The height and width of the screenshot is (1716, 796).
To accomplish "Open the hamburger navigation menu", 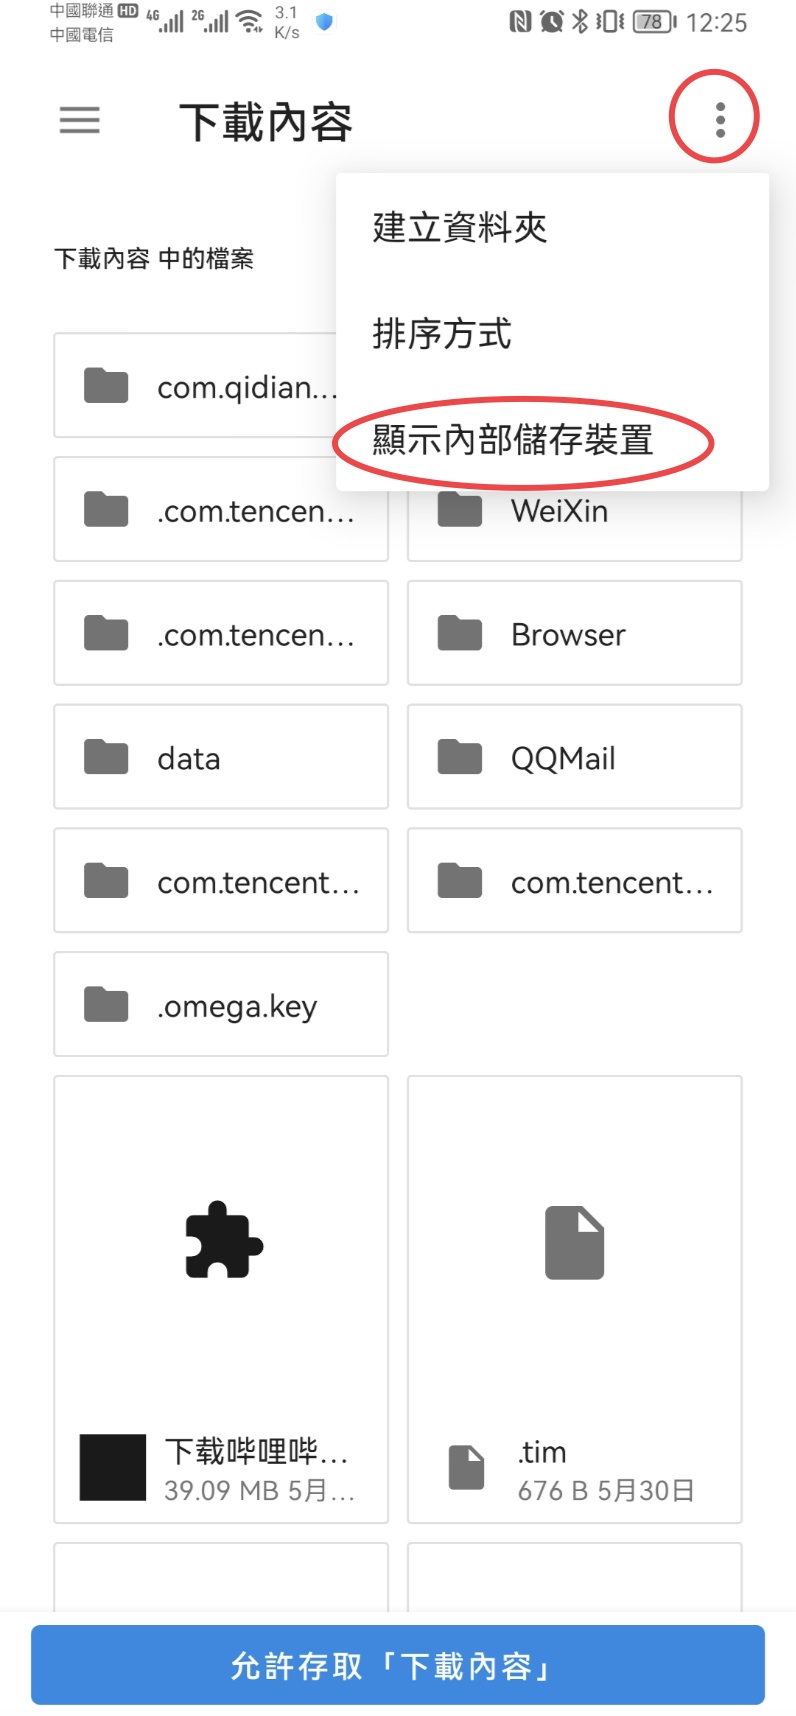I will click(x=79, y=120).
